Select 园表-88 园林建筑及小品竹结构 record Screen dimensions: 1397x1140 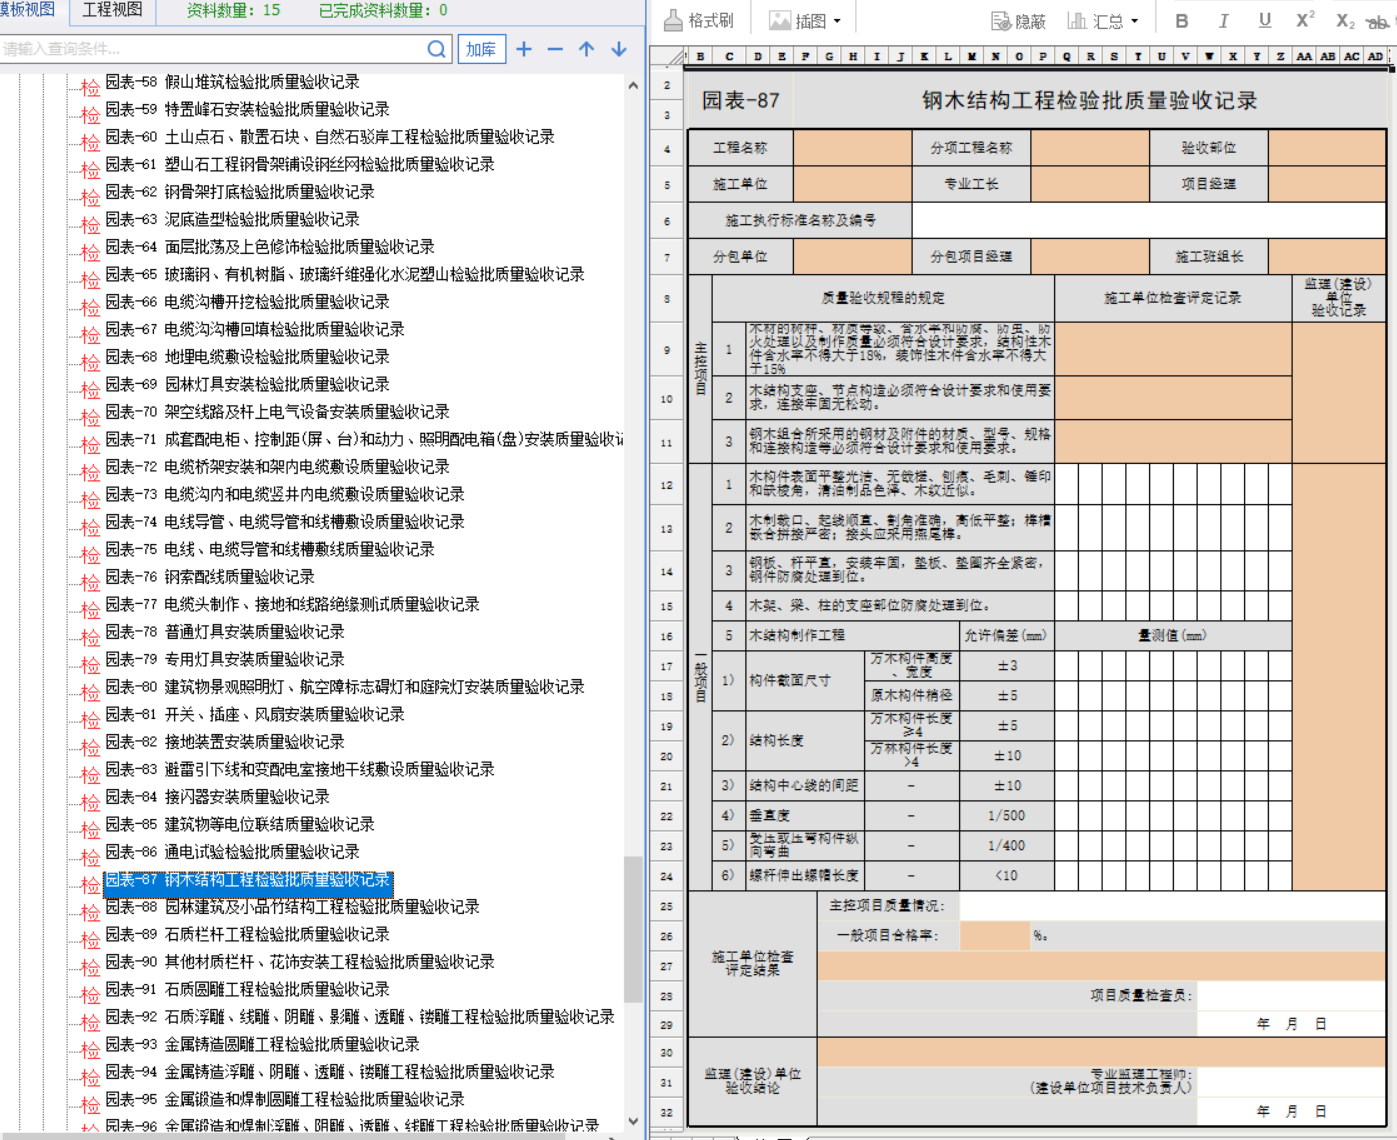[292, 907]
